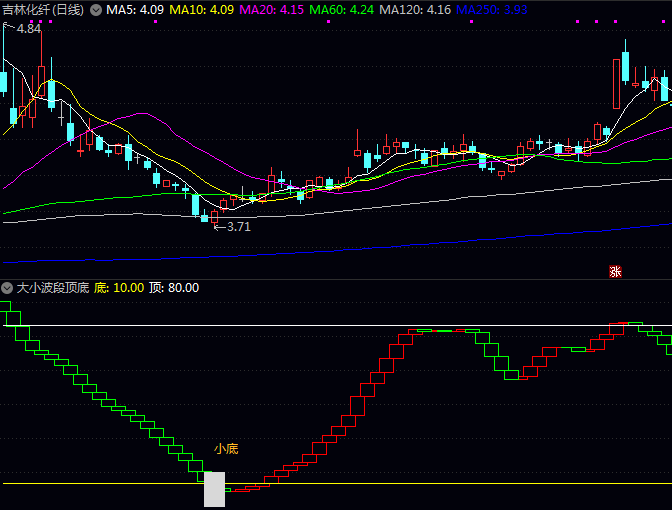Screen dimensions: 672x510
Task: Select the MA5 indicator label
Action: click(x=135, y=10)
